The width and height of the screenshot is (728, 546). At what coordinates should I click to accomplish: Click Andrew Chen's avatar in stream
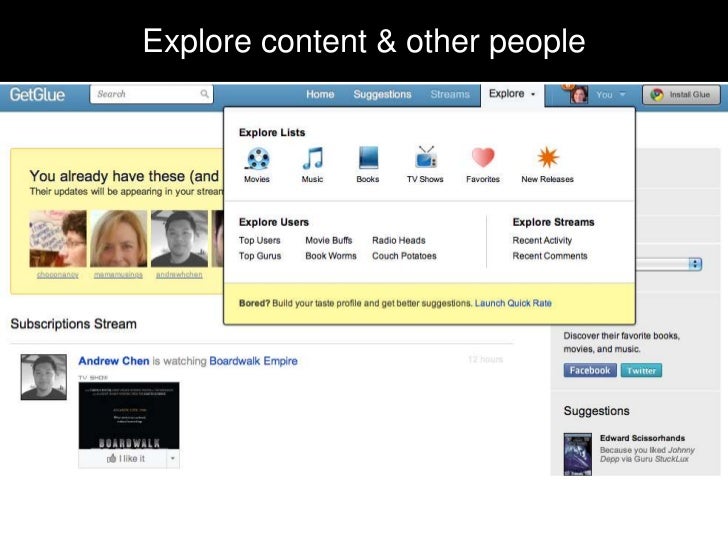click(44, 377)
